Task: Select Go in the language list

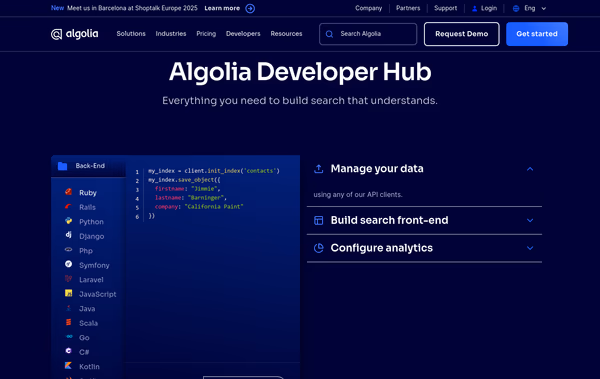Action: [x=84, y=338]
